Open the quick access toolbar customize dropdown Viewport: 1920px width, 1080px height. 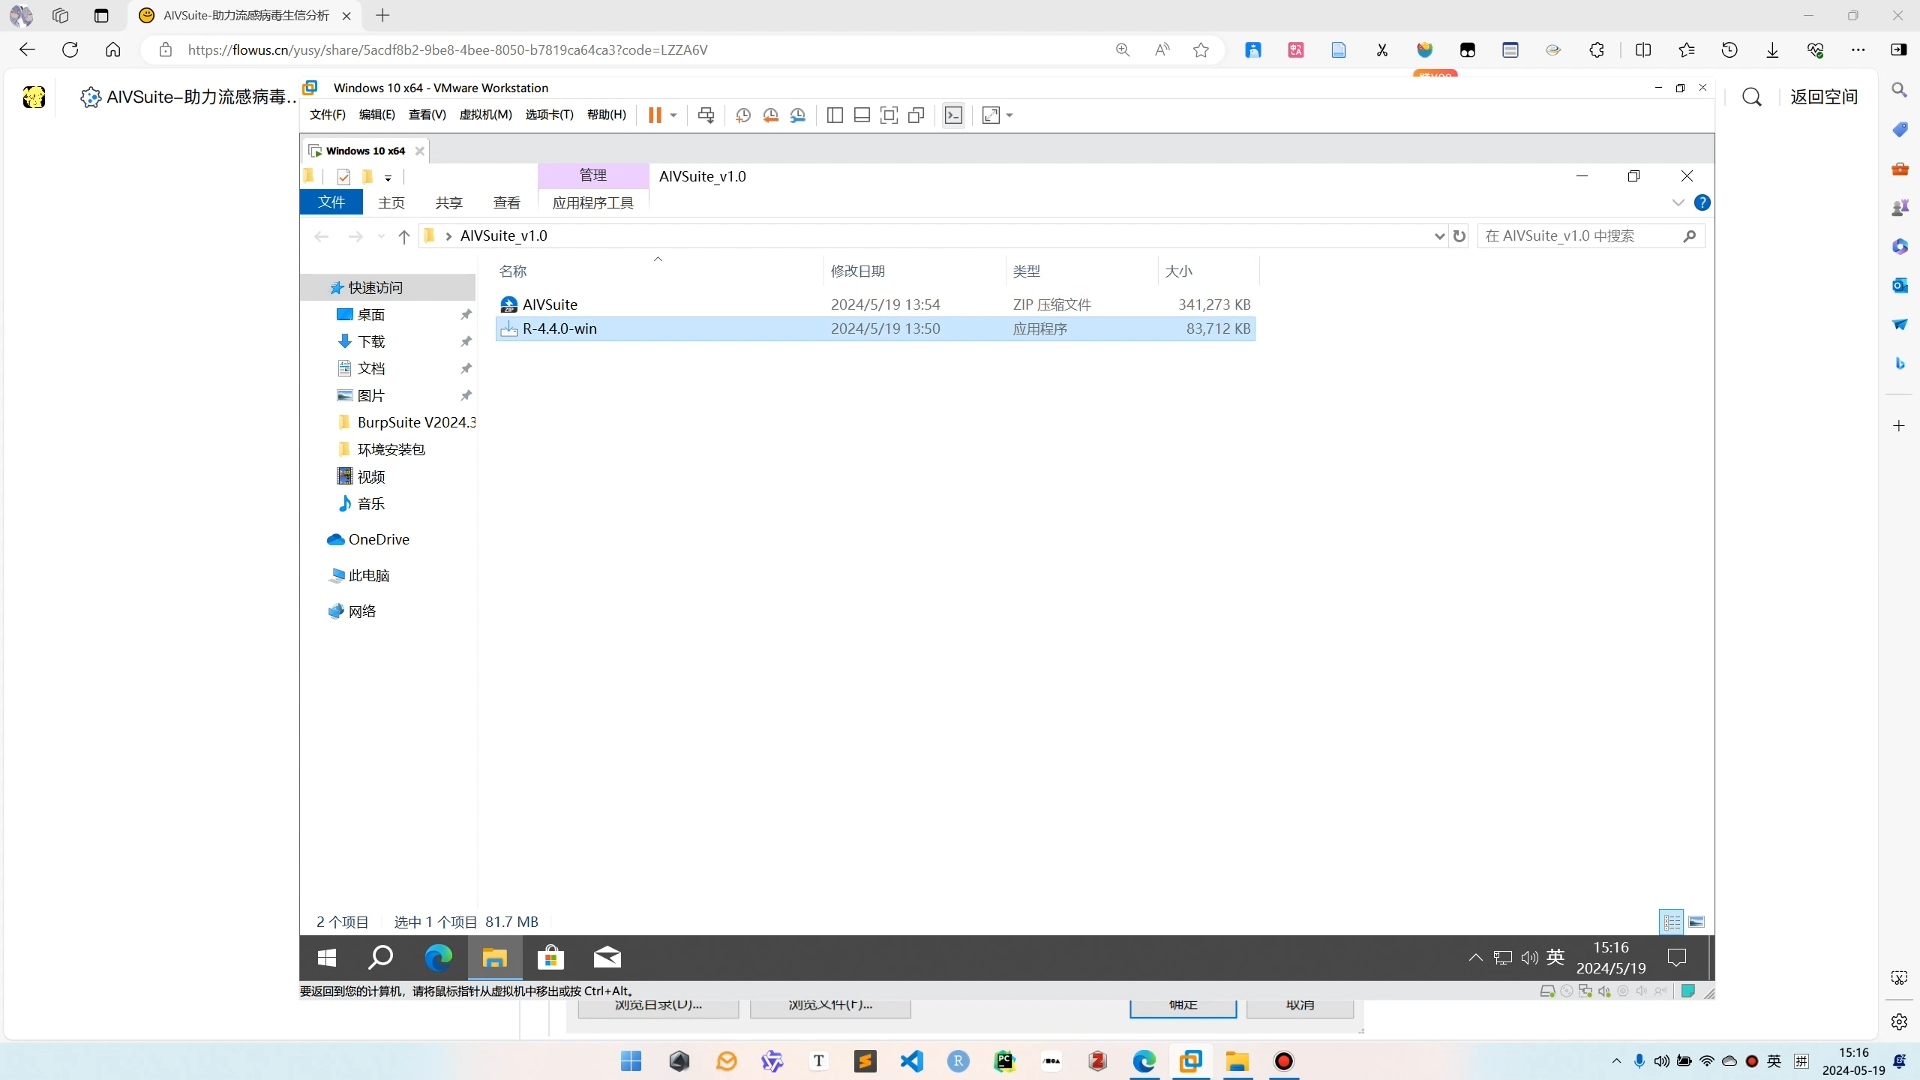(x=388, y=178)
